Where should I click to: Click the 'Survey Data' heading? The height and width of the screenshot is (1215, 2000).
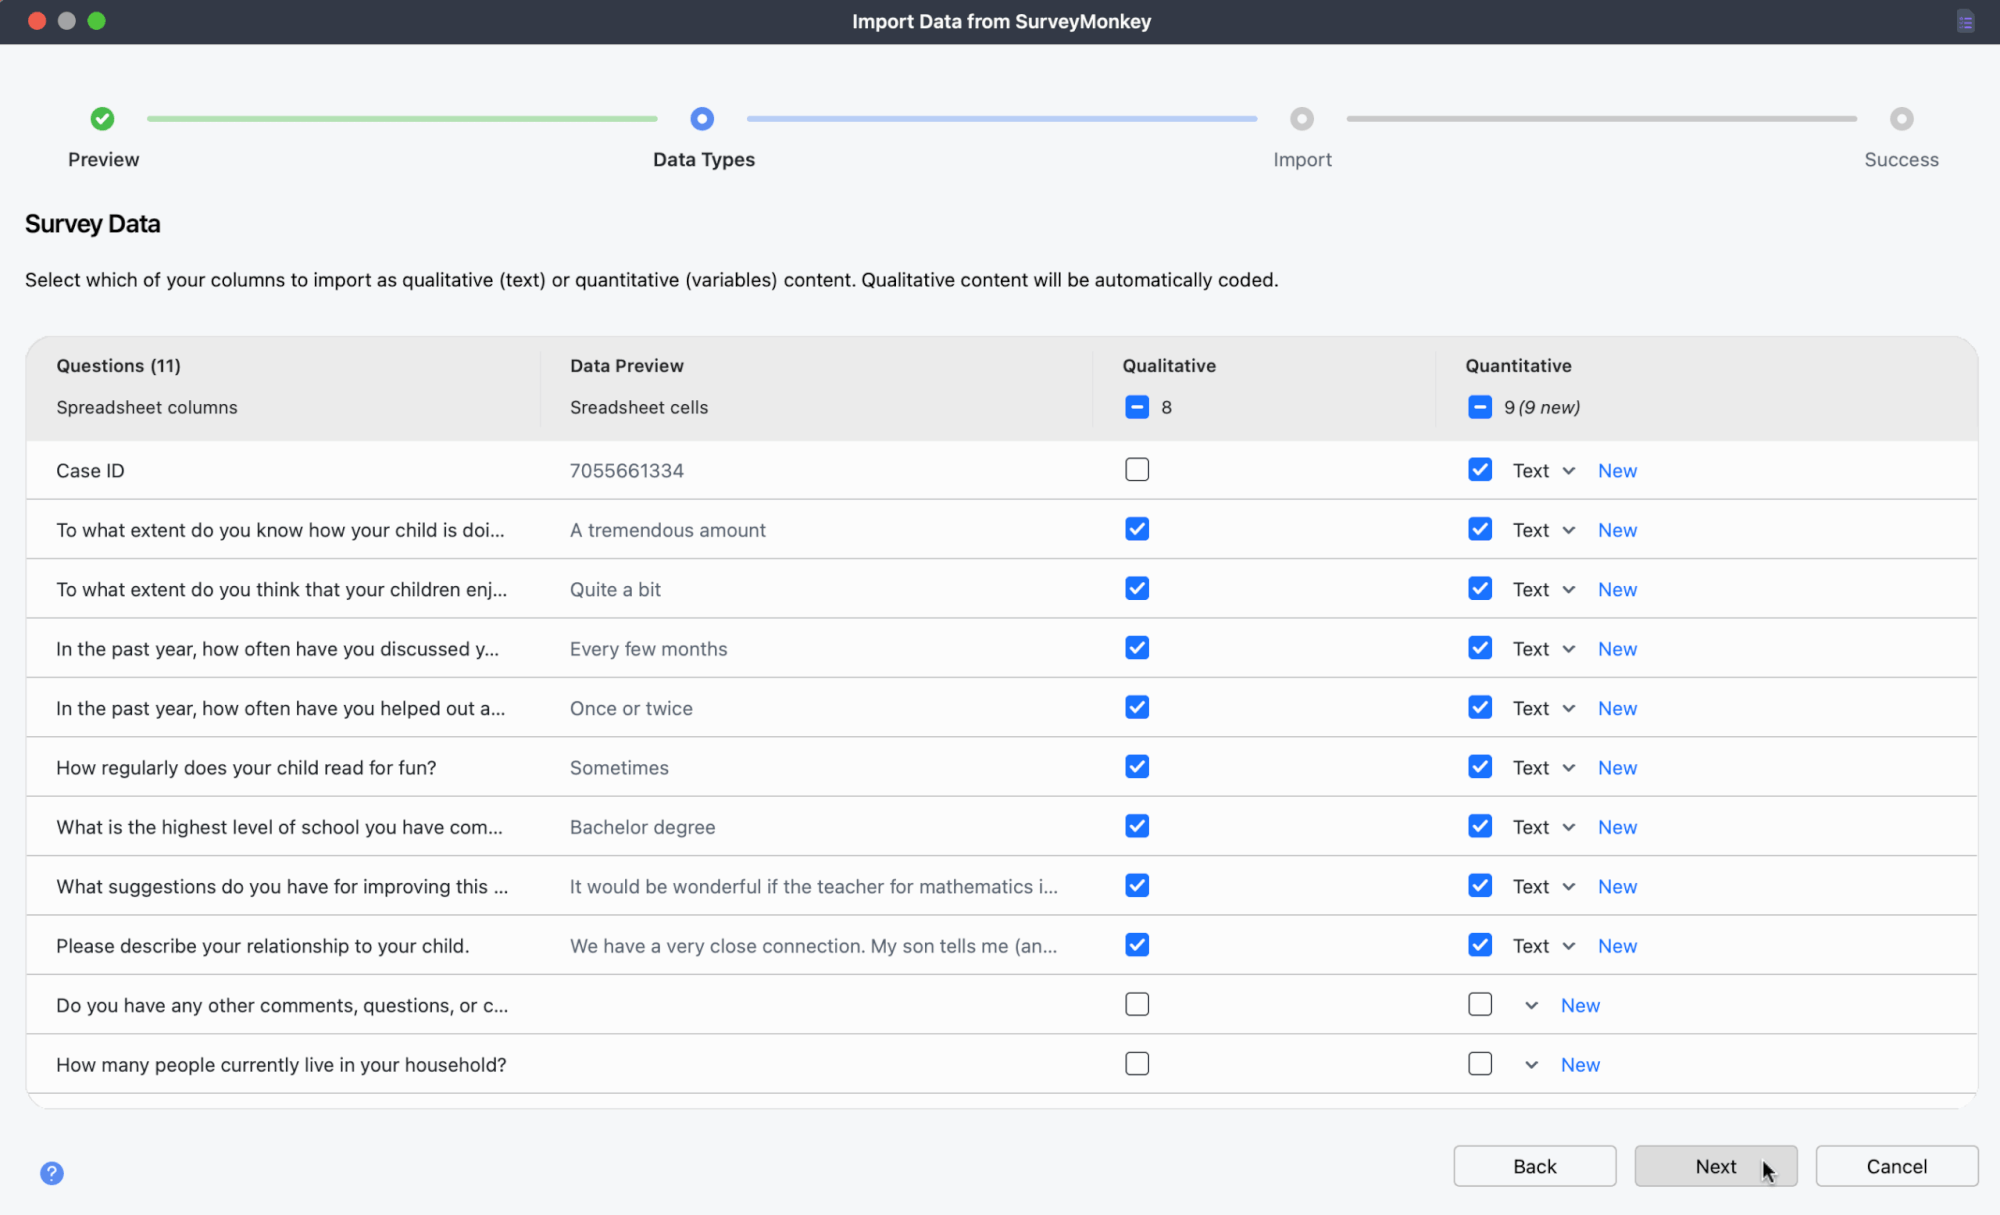tap(93, 224)
